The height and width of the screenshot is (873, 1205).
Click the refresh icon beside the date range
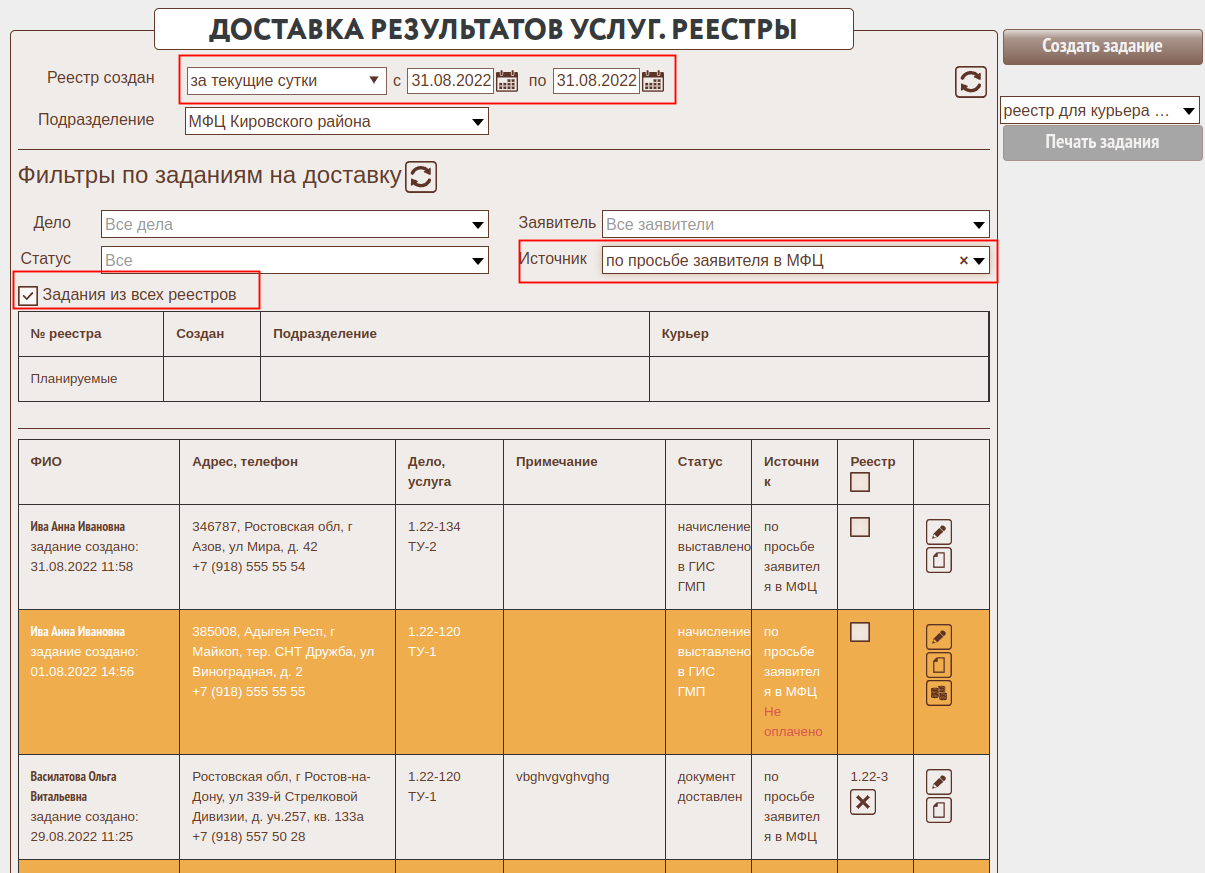click(970, 81)
